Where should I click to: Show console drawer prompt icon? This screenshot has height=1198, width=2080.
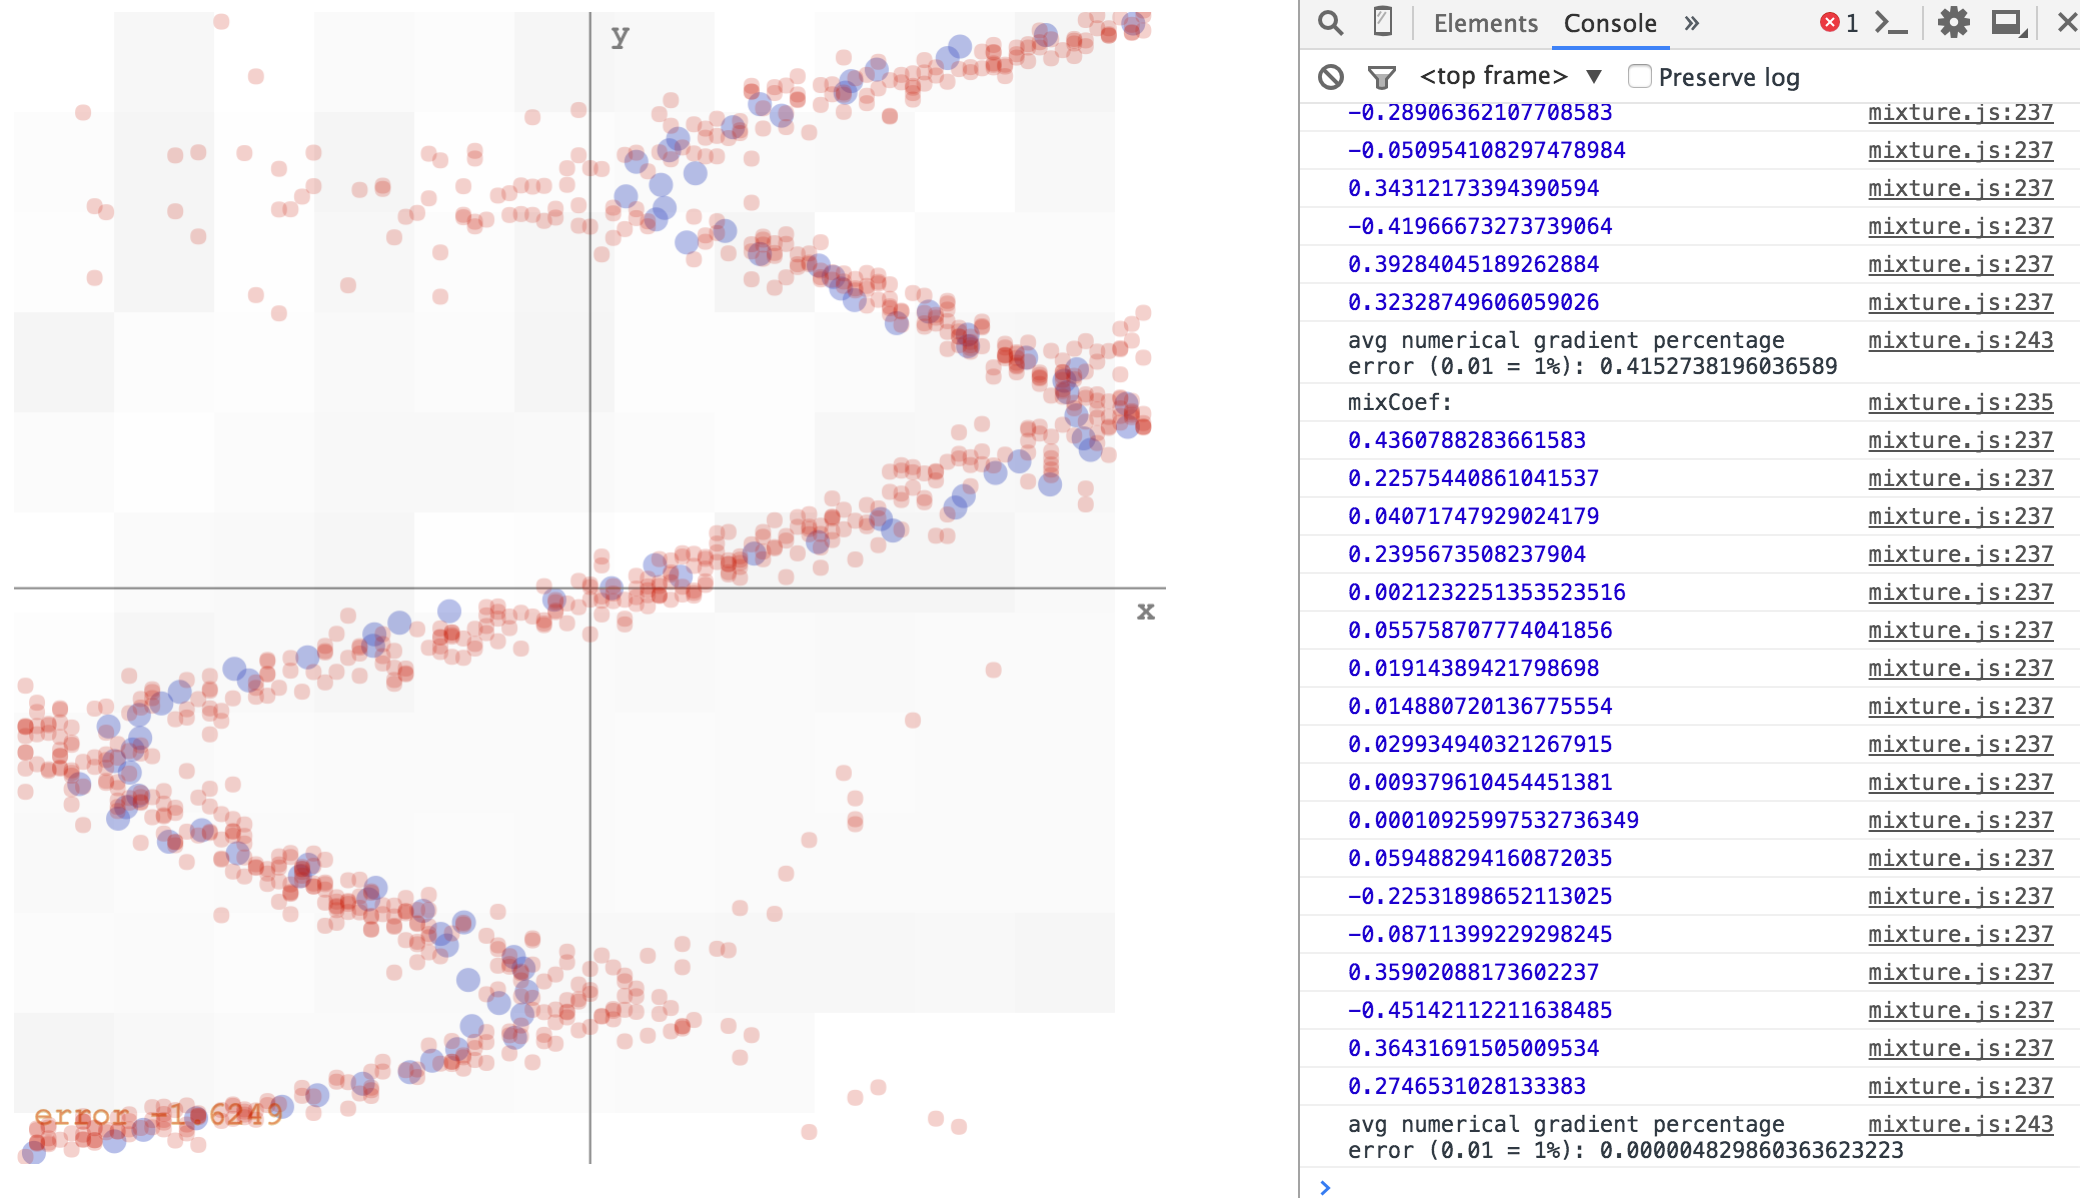pos(1891,22)
